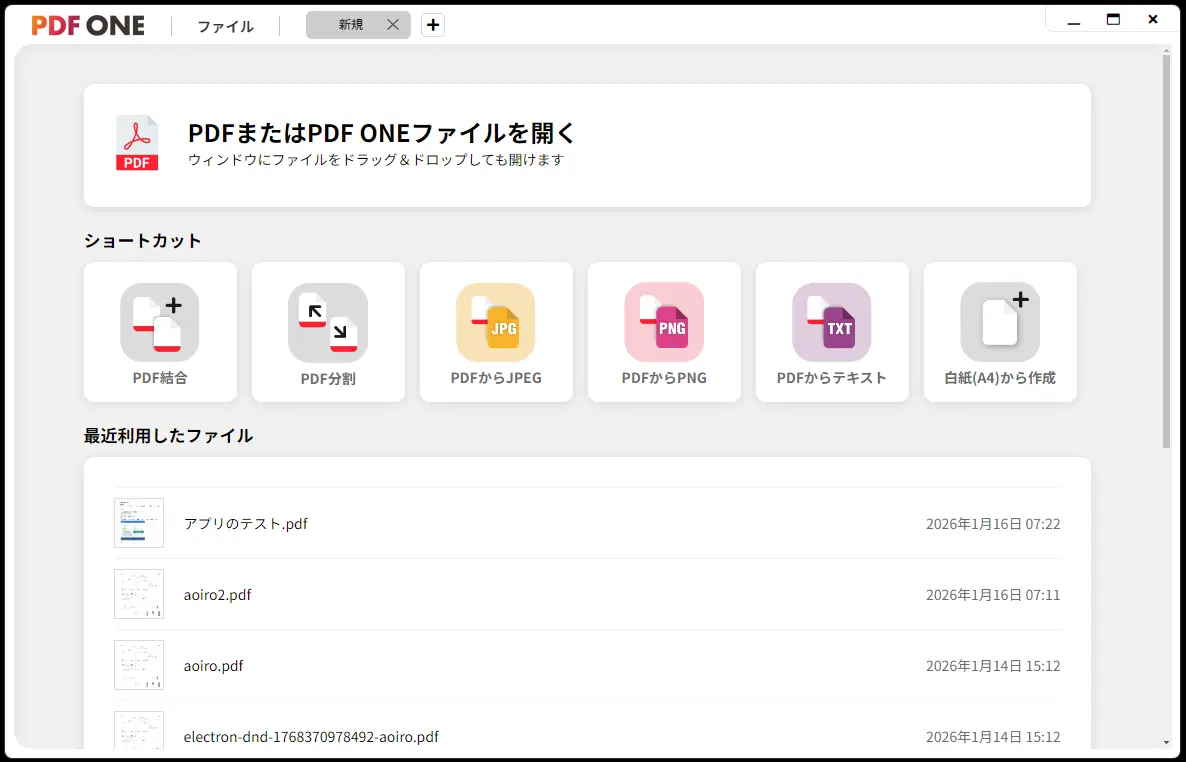Click the red PDF file icon
The image size is (1186, 762).
coord(137,143)
